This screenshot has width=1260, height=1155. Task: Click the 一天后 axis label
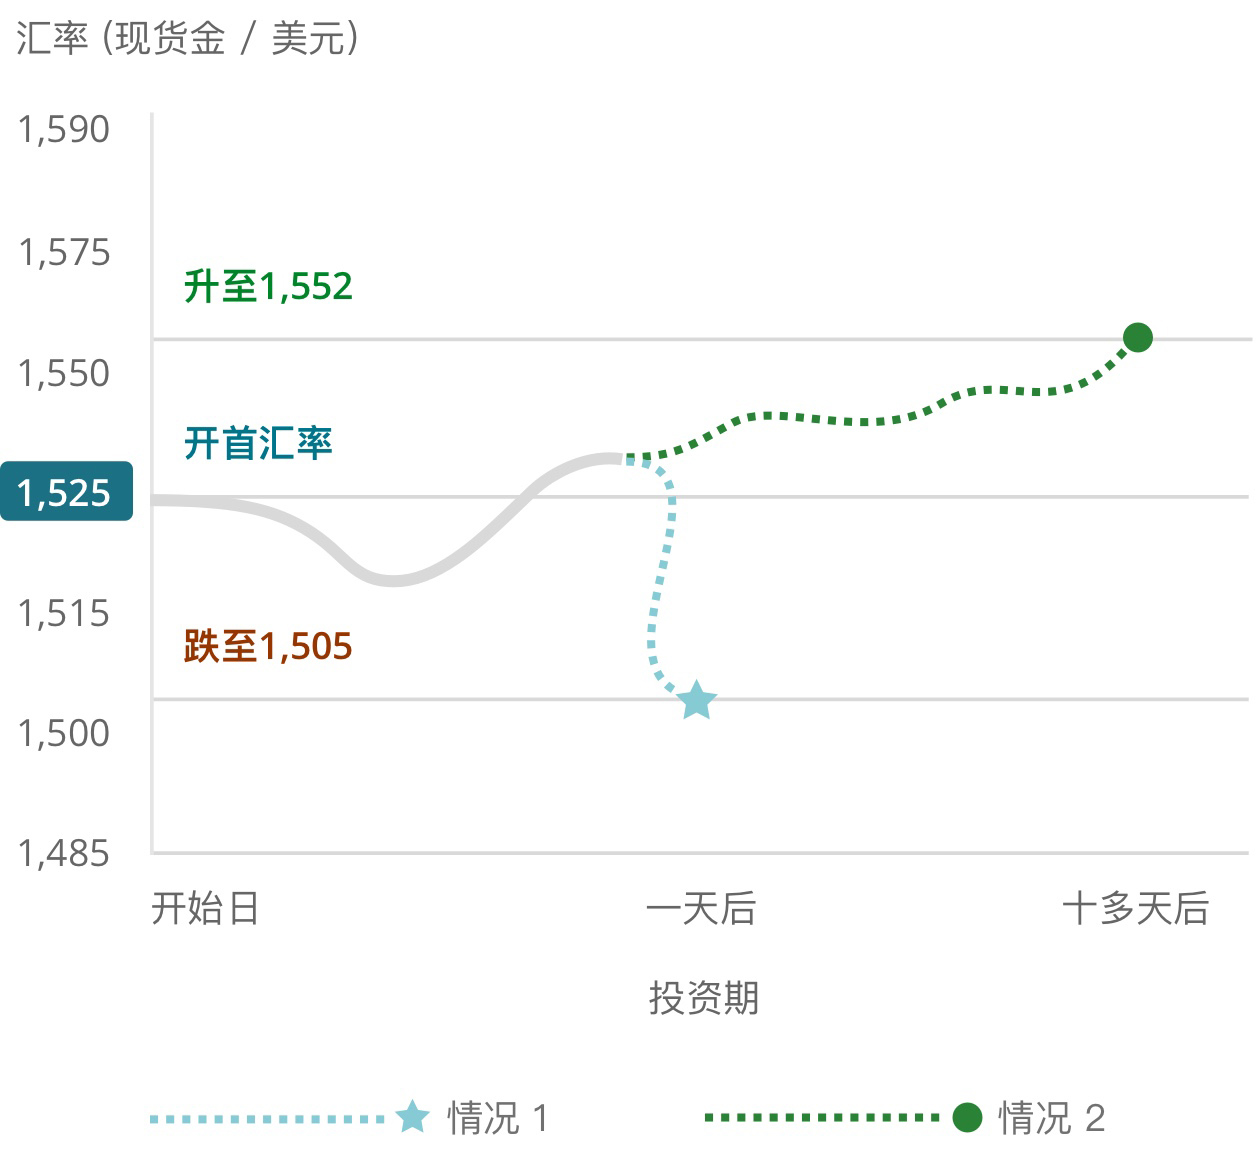[x=701, y=908]
